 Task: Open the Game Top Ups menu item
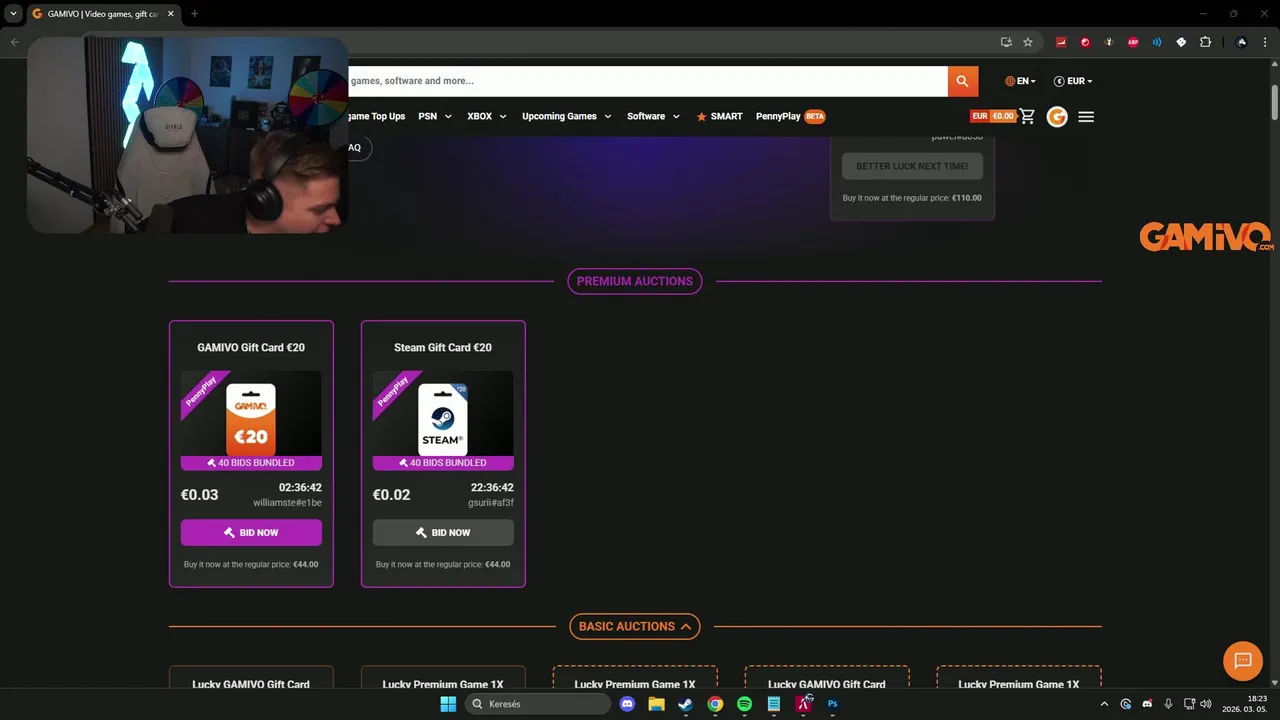(x=375, y=116)
